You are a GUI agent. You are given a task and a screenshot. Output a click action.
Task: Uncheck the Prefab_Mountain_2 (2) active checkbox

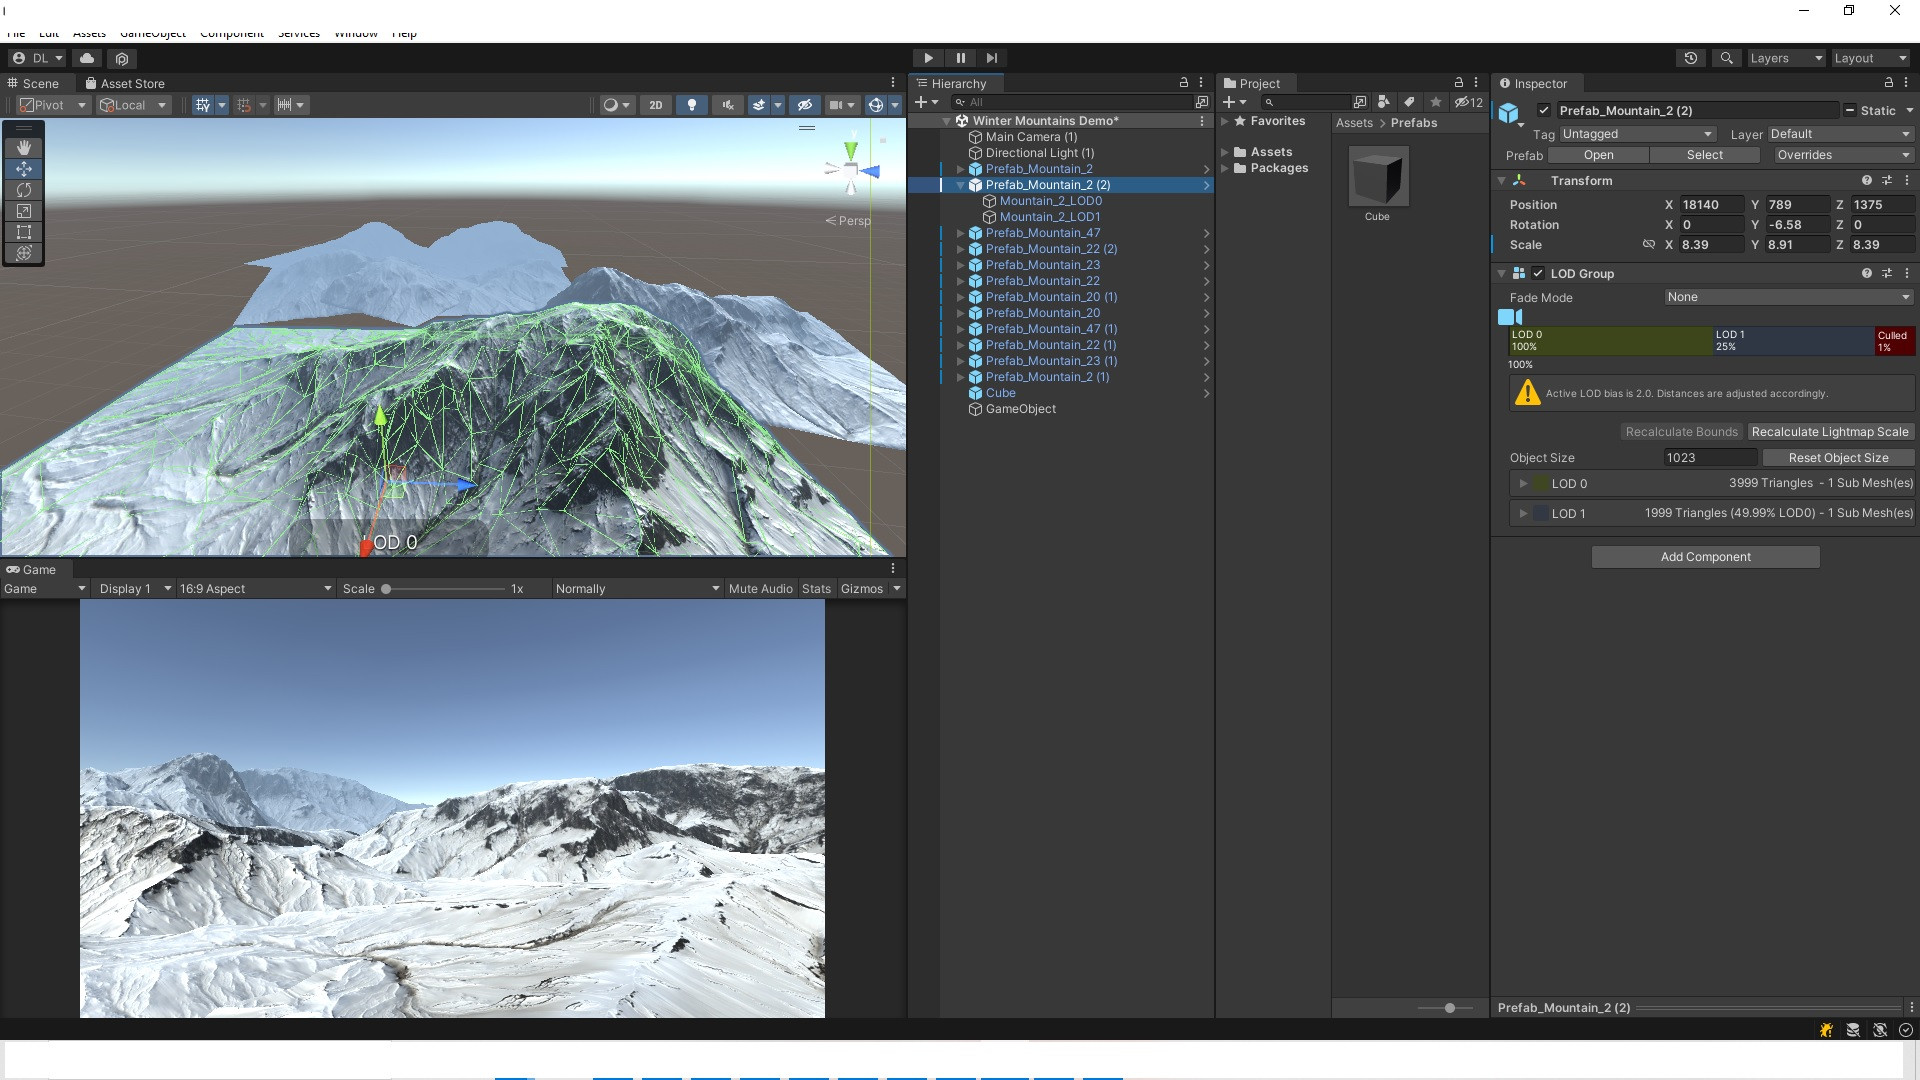[x=1544, y=111]
